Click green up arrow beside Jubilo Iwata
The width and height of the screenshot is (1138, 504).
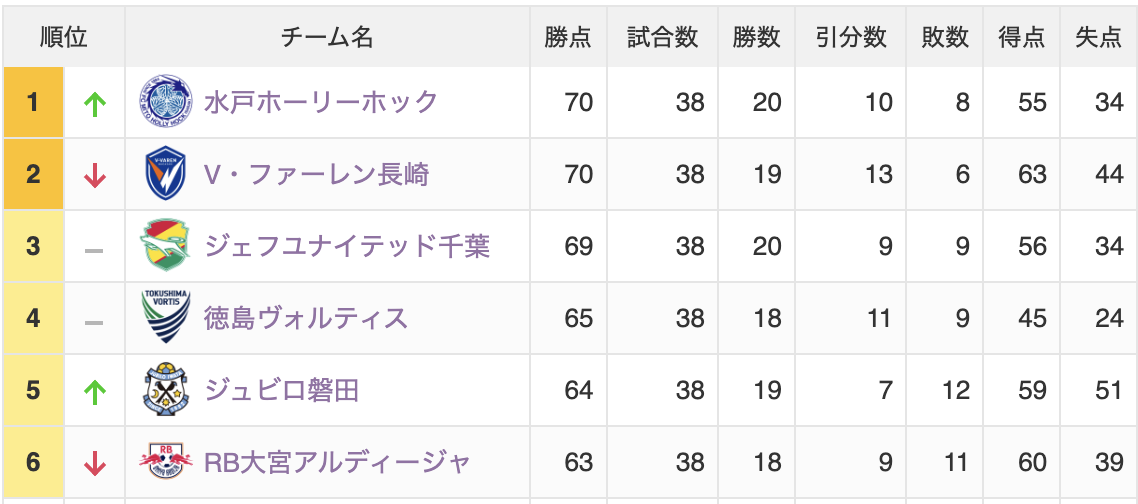coord(95,391)
